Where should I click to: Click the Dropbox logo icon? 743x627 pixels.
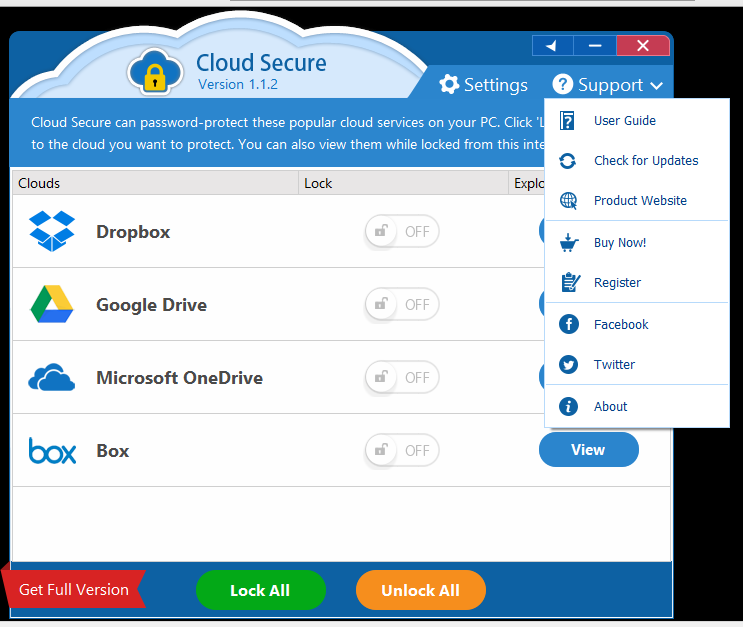pyautogui.click(x=52, y=231)
